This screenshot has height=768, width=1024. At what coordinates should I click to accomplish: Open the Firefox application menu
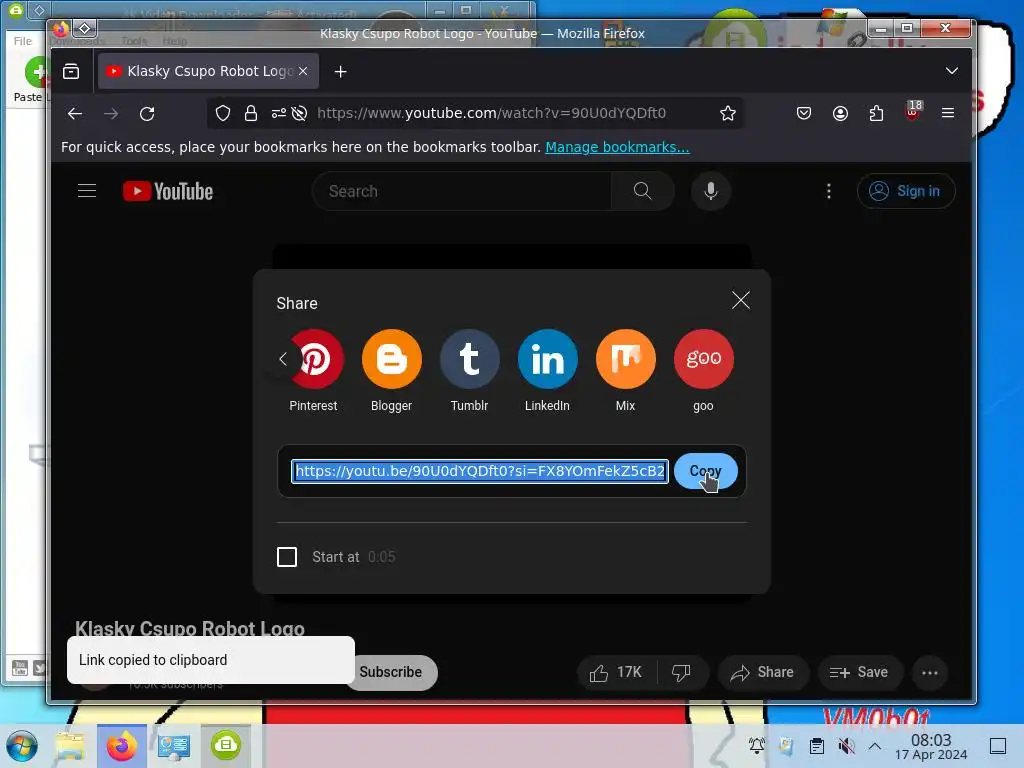point(948,114)
